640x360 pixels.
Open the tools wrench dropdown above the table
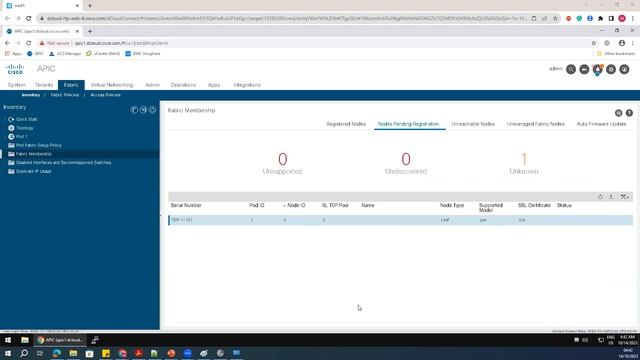coord(624,197)
